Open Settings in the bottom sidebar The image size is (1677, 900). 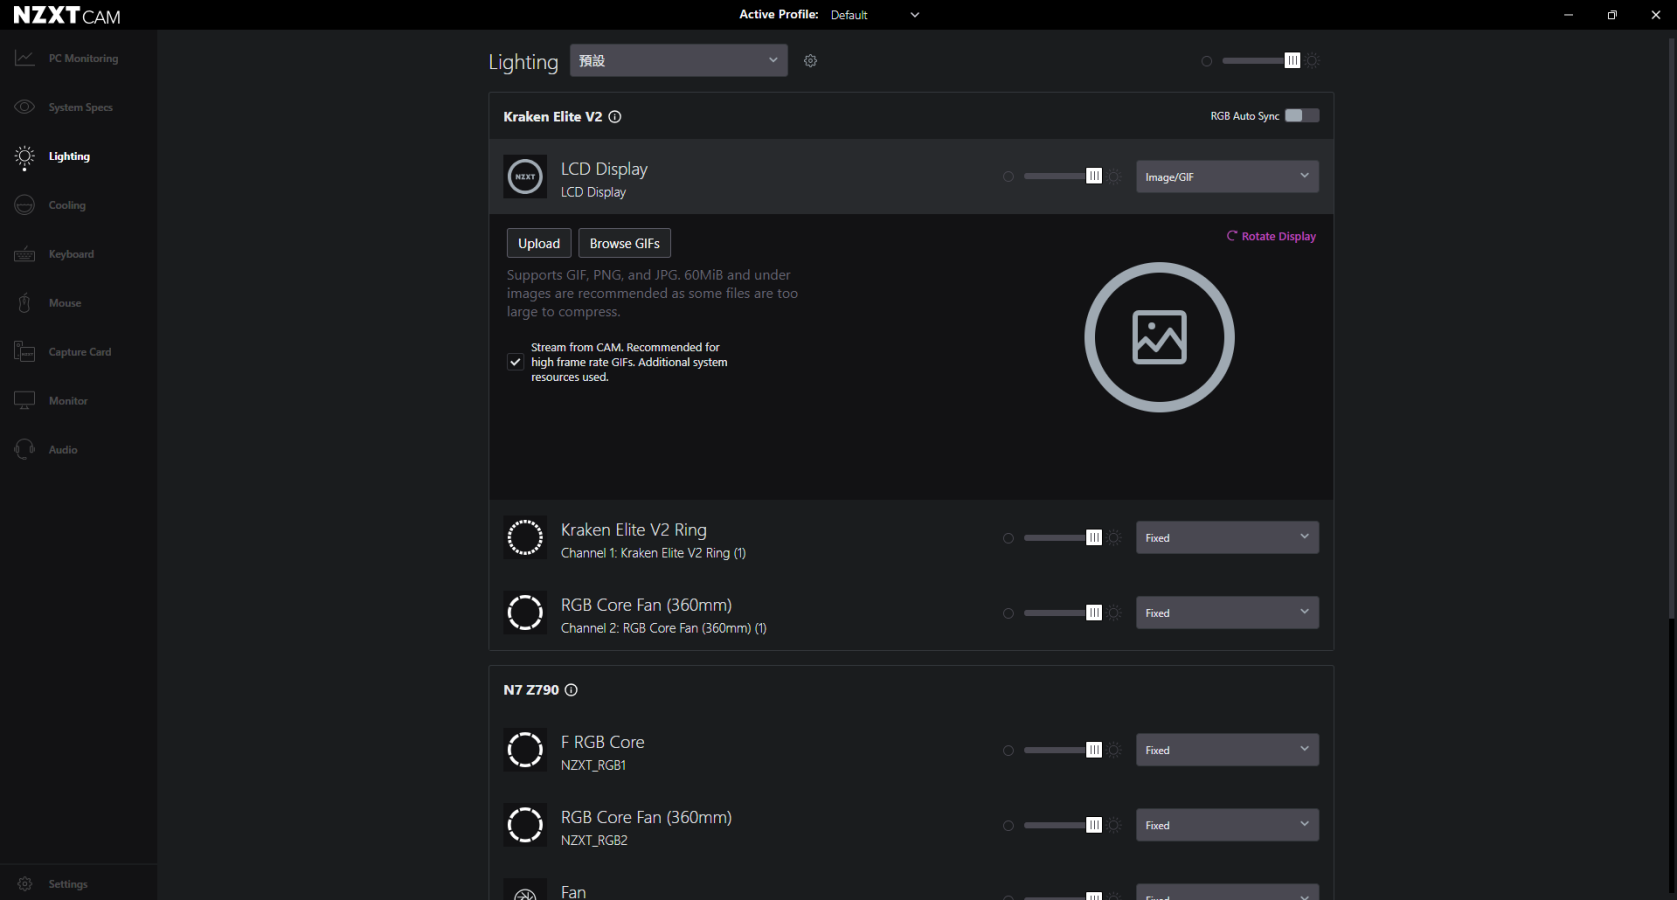coord(67,884)
